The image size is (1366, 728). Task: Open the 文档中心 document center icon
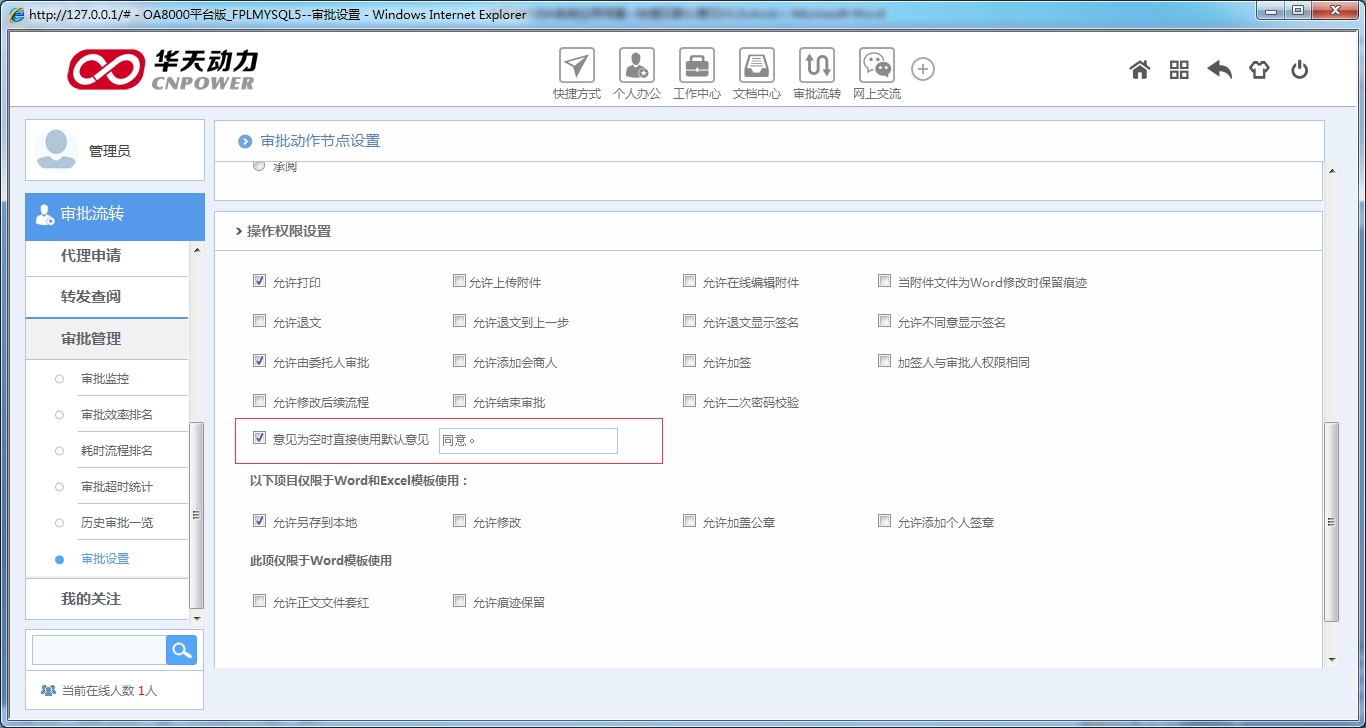756,66
